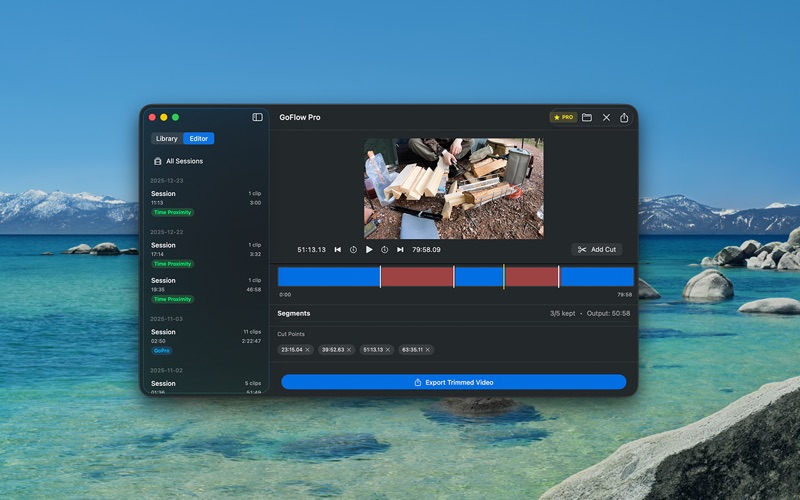Remove the 39:52.63 cut point
This screenshot has width=800, height=500.
pos(349,350)
